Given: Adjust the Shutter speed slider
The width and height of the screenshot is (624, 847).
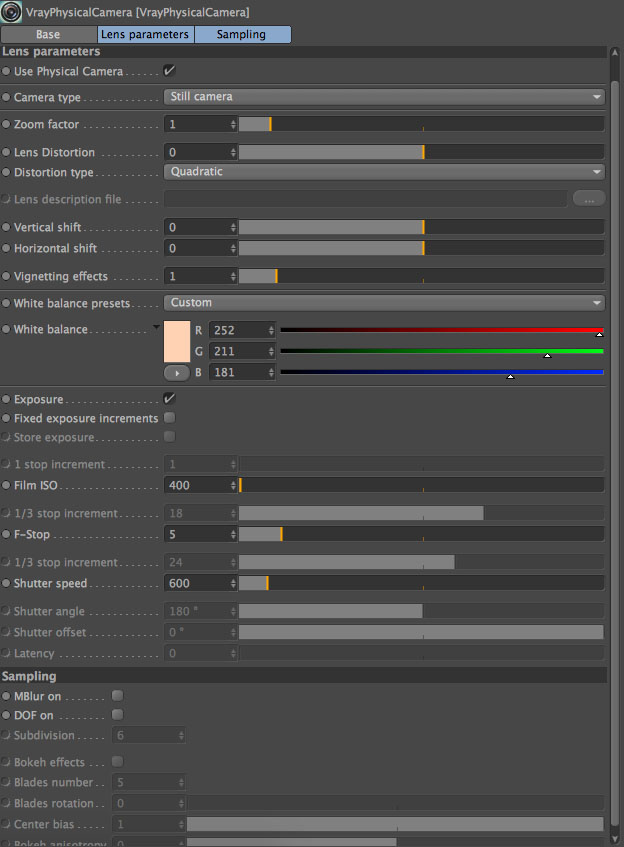Looking at the screenshot, I should click(421, 584).
